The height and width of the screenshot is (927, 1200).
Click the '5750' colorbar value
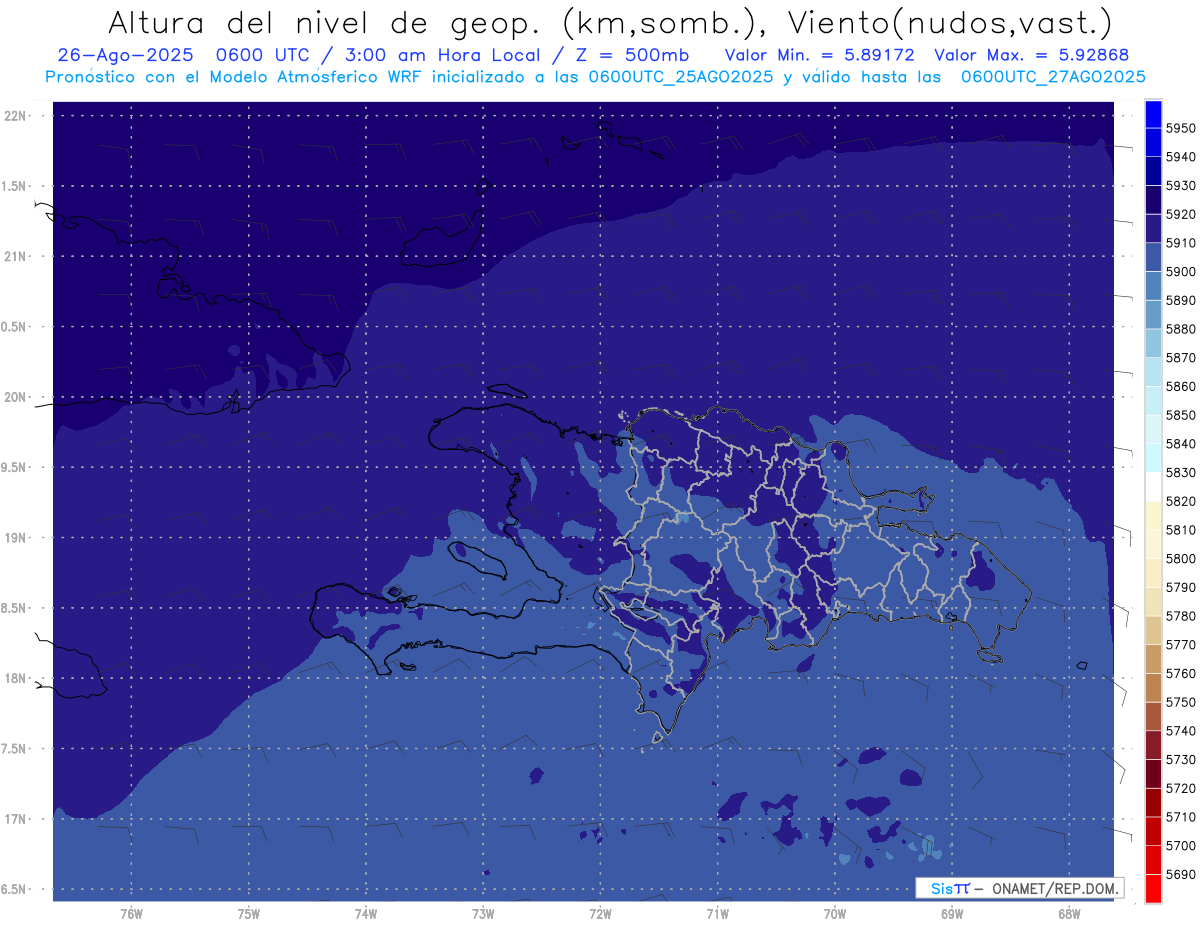(x=1180, y=702)
